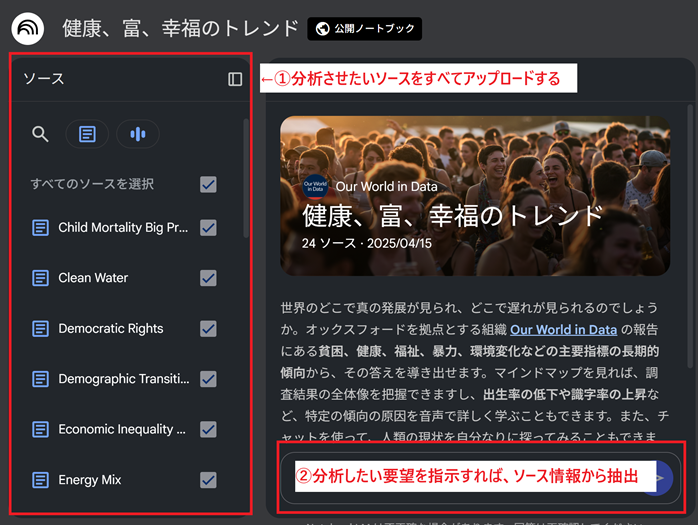Uncheck the Democratic Rights source checkbox
The height and width of the screenshot is (525, 698).
point(208,329)
